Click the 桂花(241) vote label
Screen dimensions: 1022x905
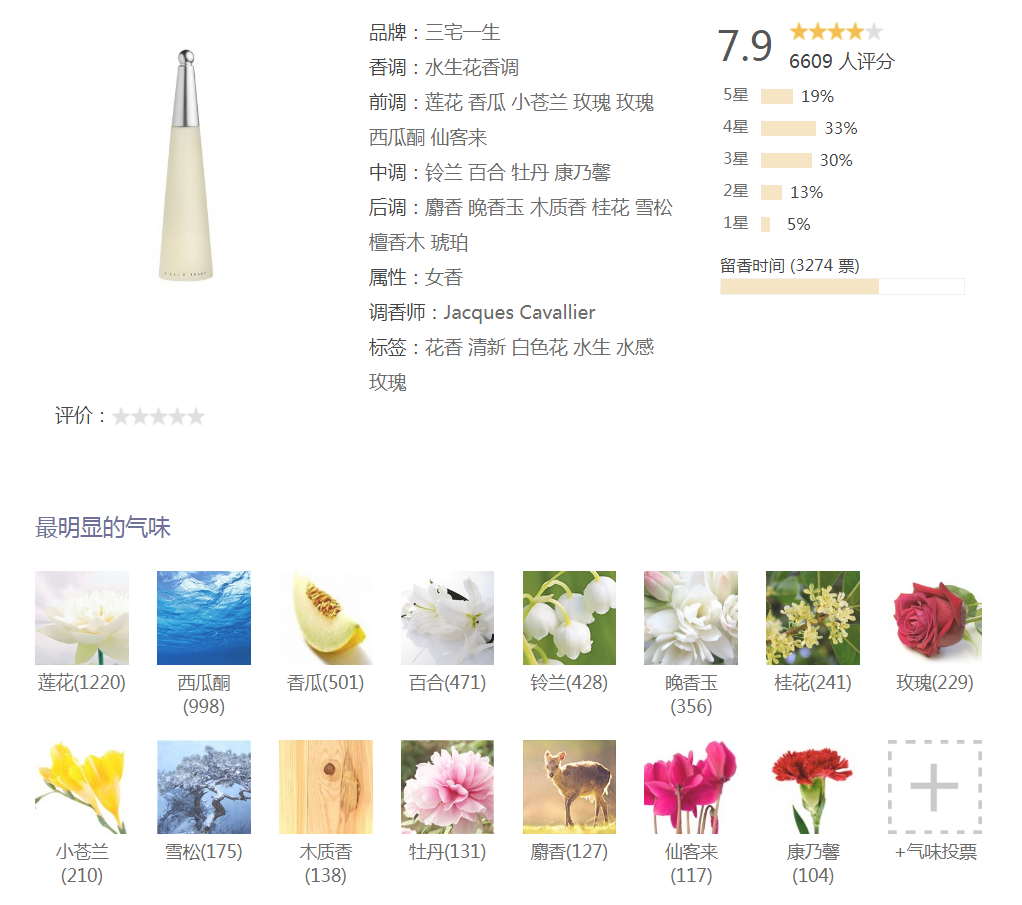coord(813,683)
